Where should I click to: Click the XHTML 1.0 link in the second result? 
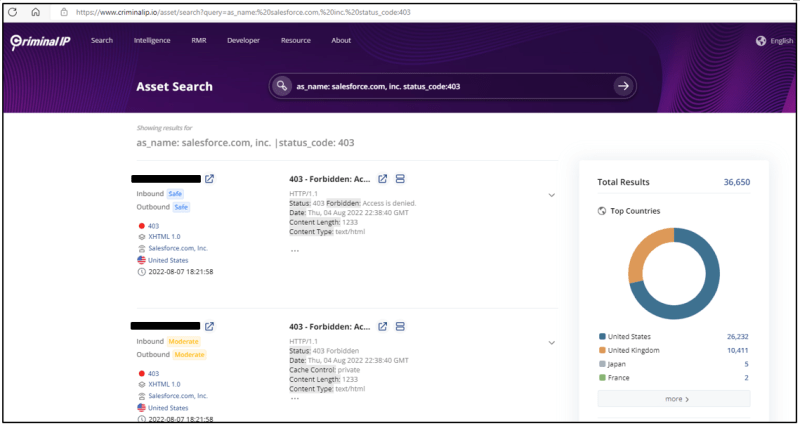click(164, 384)
